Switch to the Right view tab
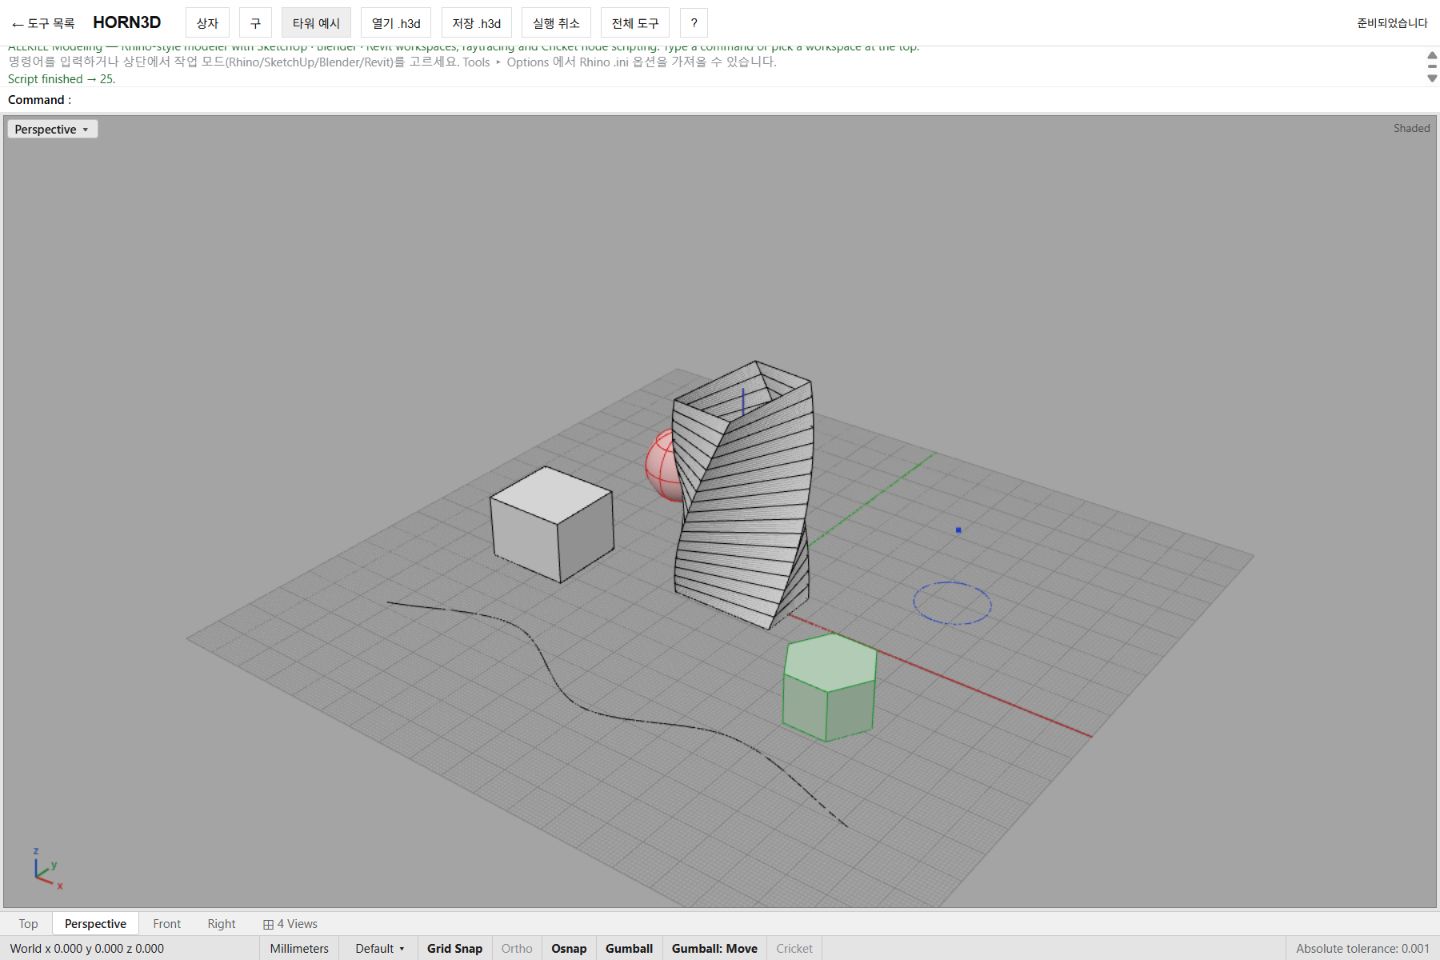Viewport: 1440px width, 960px height. coord(221,924)
